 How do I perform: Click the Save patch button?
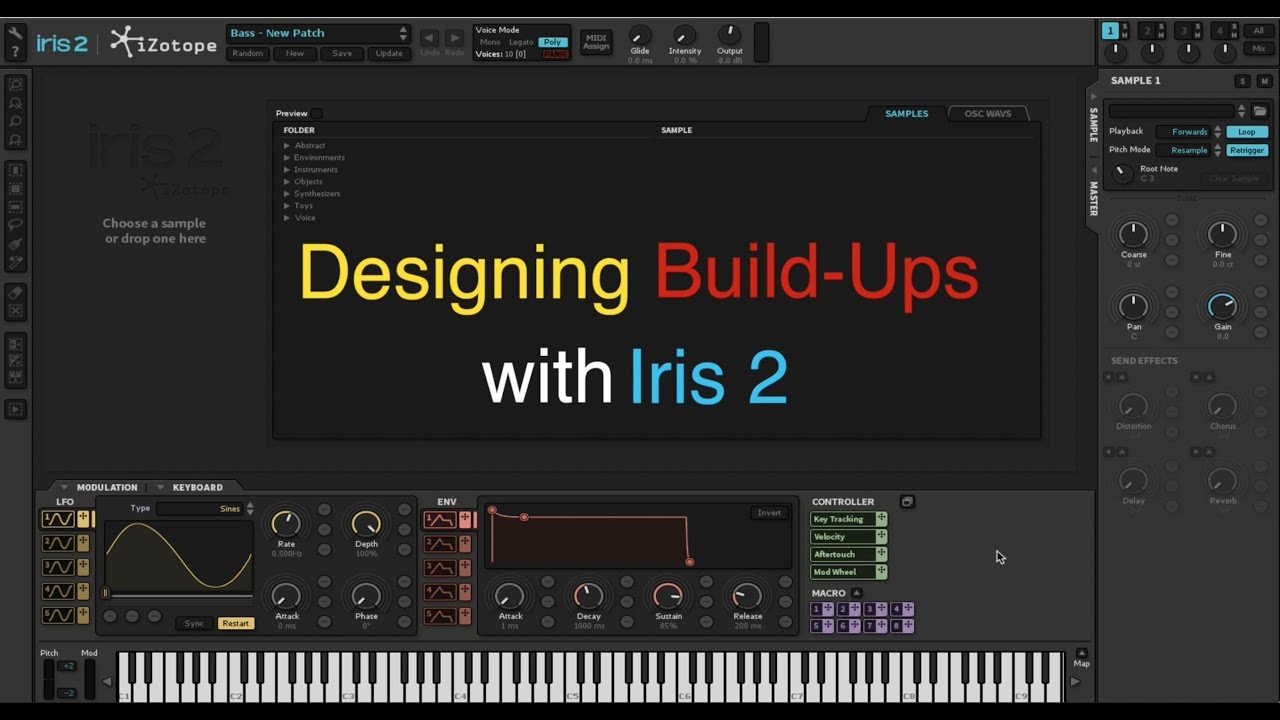click(342, 54)
